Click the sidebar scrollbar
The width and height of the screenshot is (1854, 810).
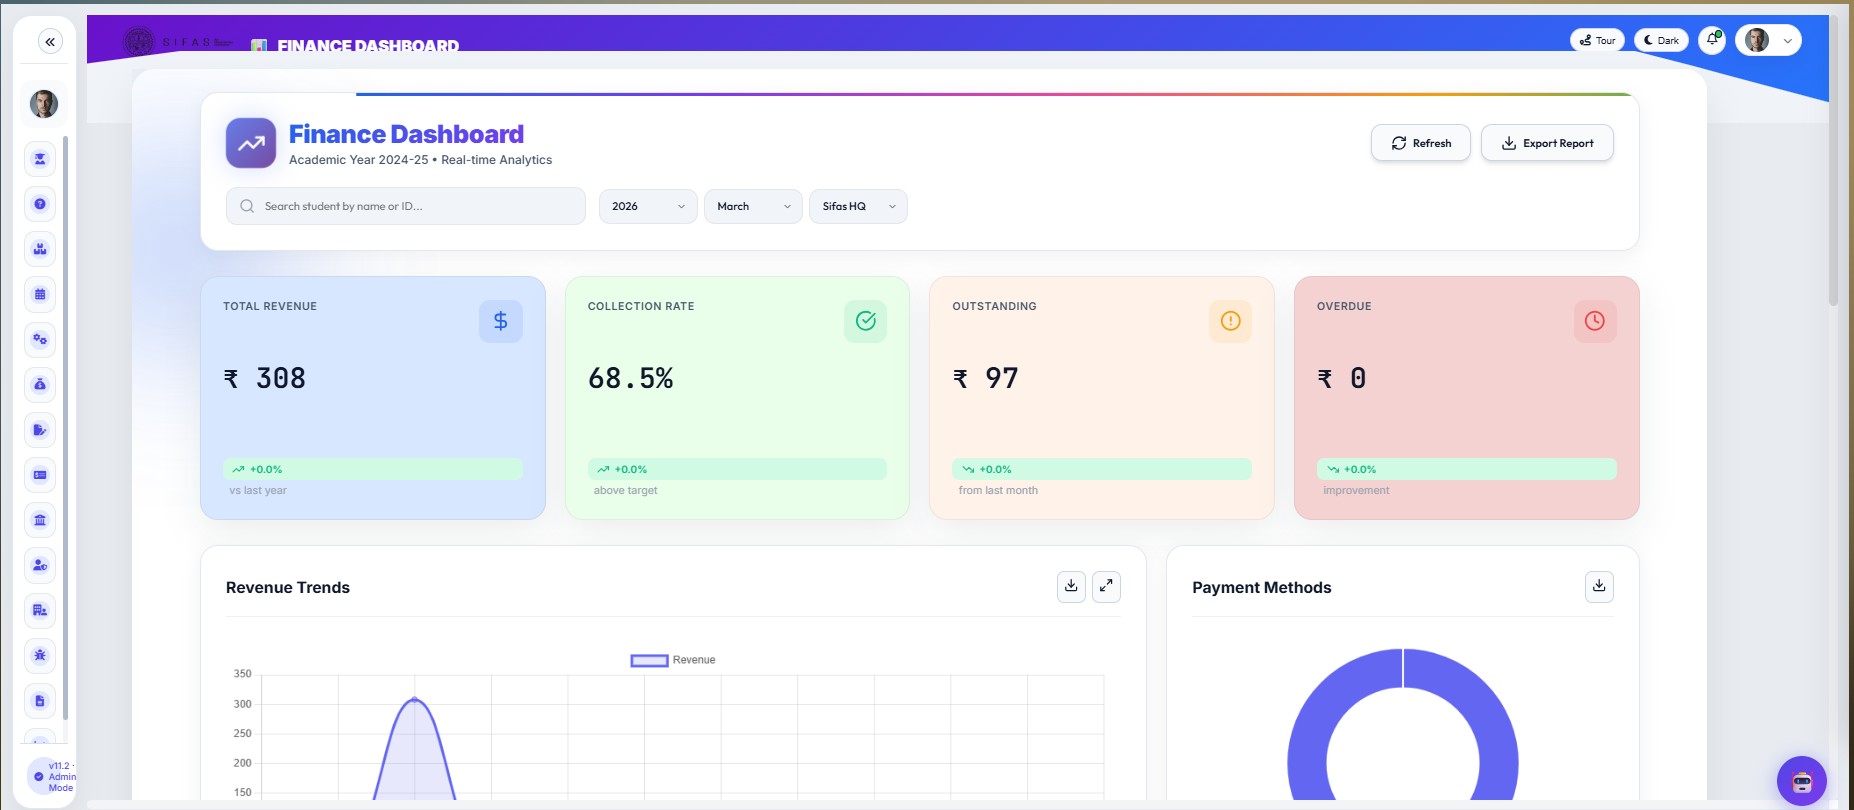65,428
